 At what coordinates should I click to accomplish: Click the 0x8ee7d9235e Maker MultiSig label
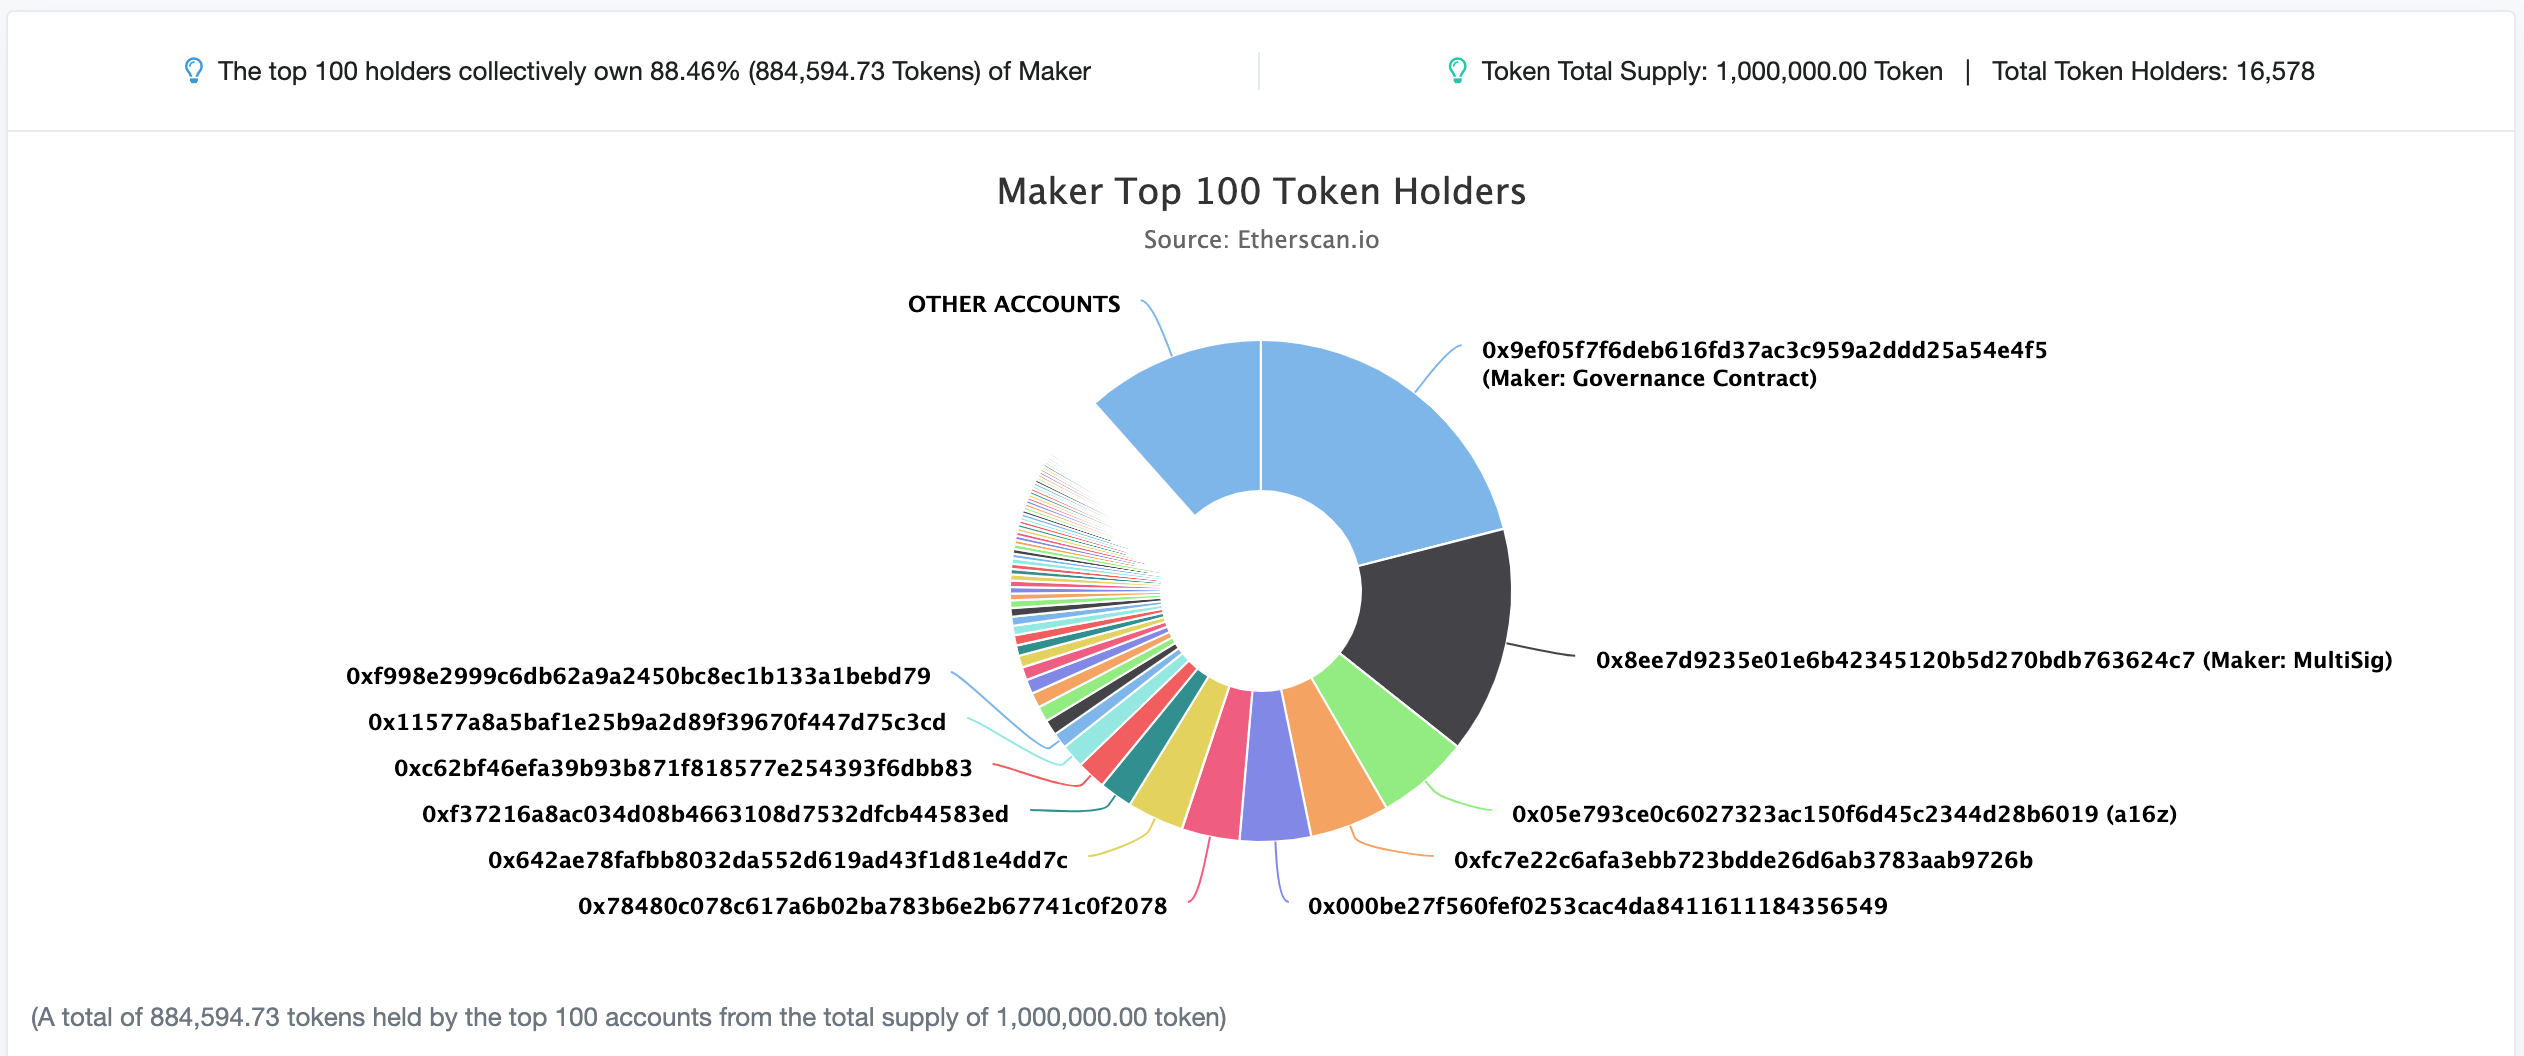point(1994,660)
